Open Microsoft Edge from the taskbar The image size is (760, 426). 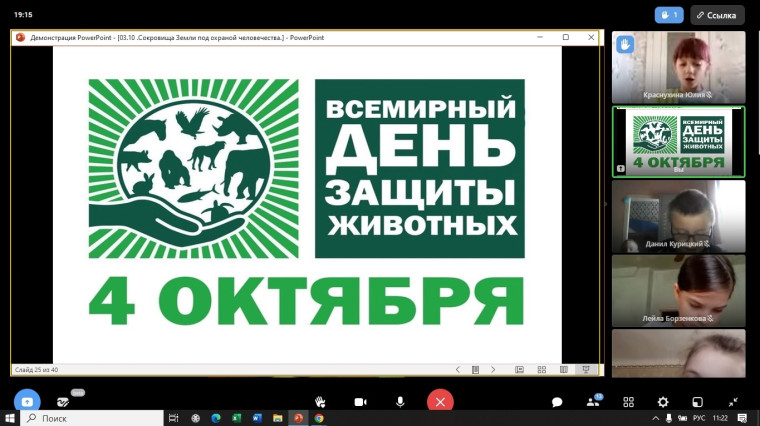[x=216, y=418]
